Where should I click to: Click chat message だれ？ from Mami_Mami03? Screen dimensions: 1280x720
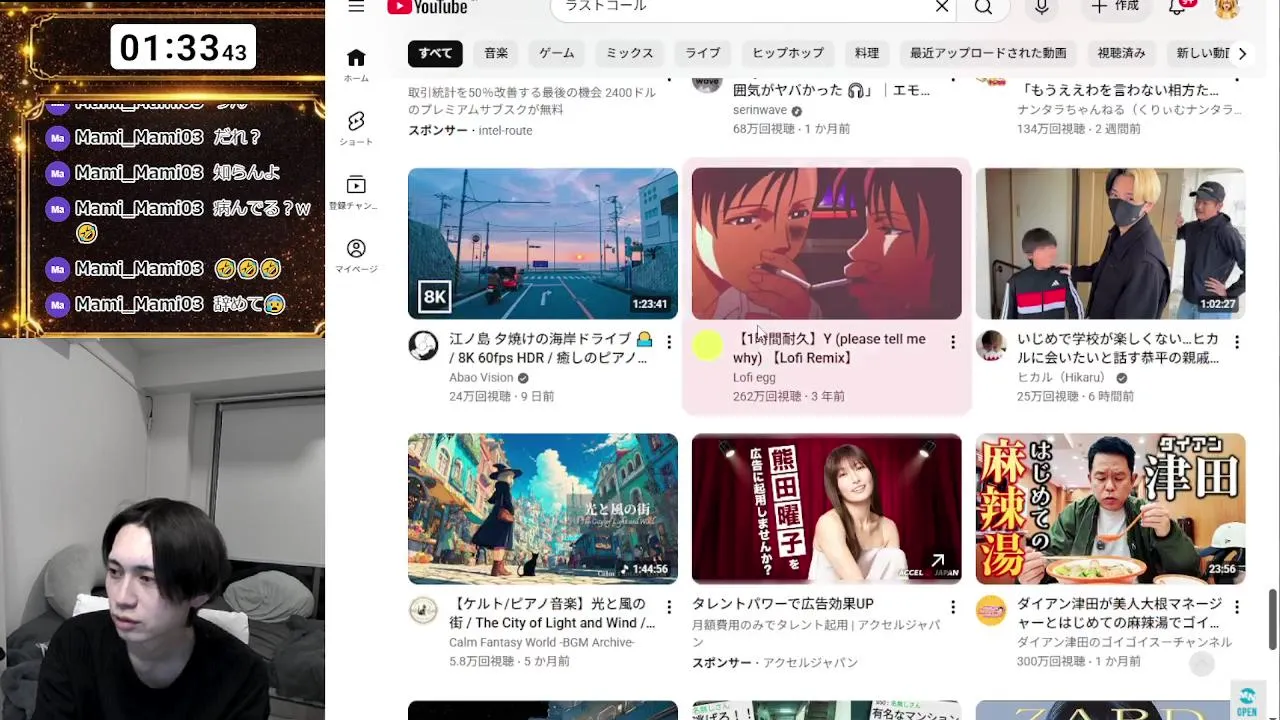(237, 137)
